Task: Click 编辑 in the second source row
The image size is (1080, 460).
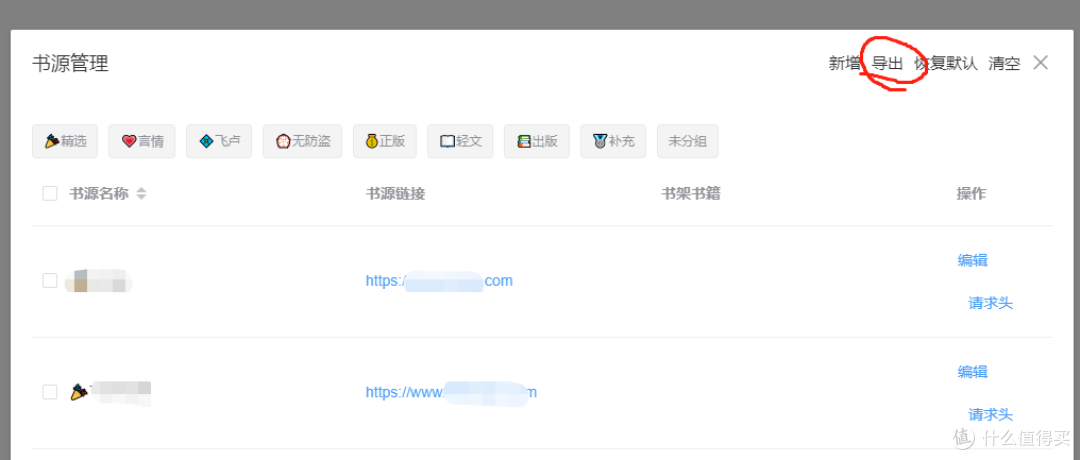Action: [973, 372]
